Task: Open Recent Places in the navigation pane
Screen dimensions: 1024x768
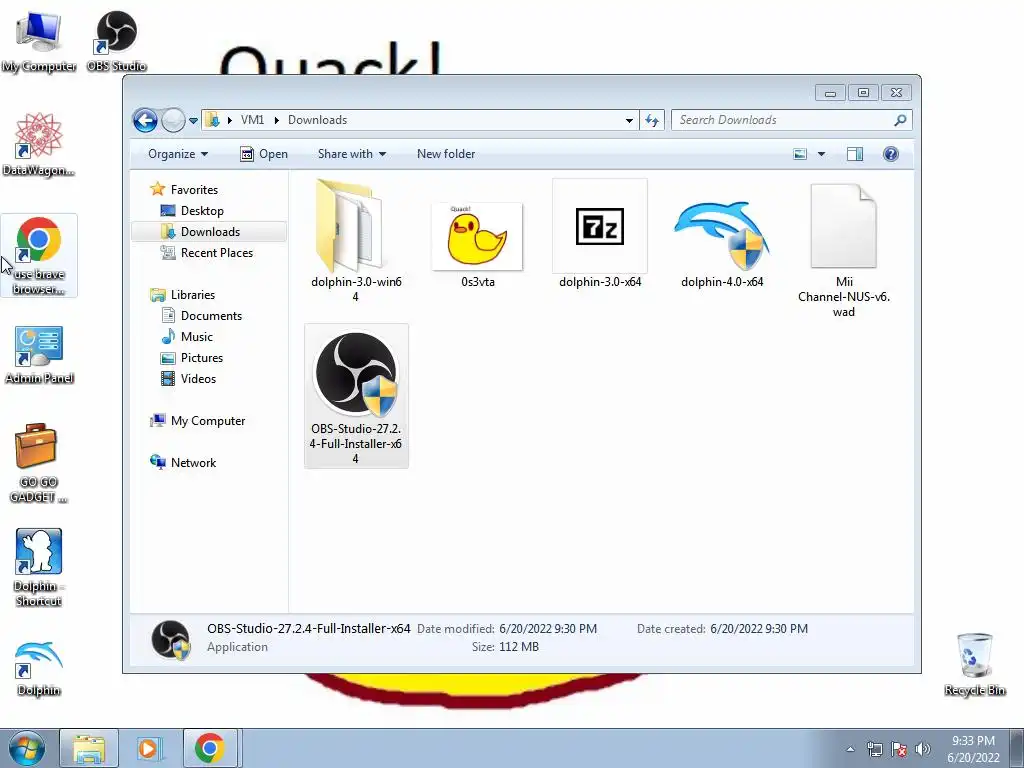Action: click(217, 253)
